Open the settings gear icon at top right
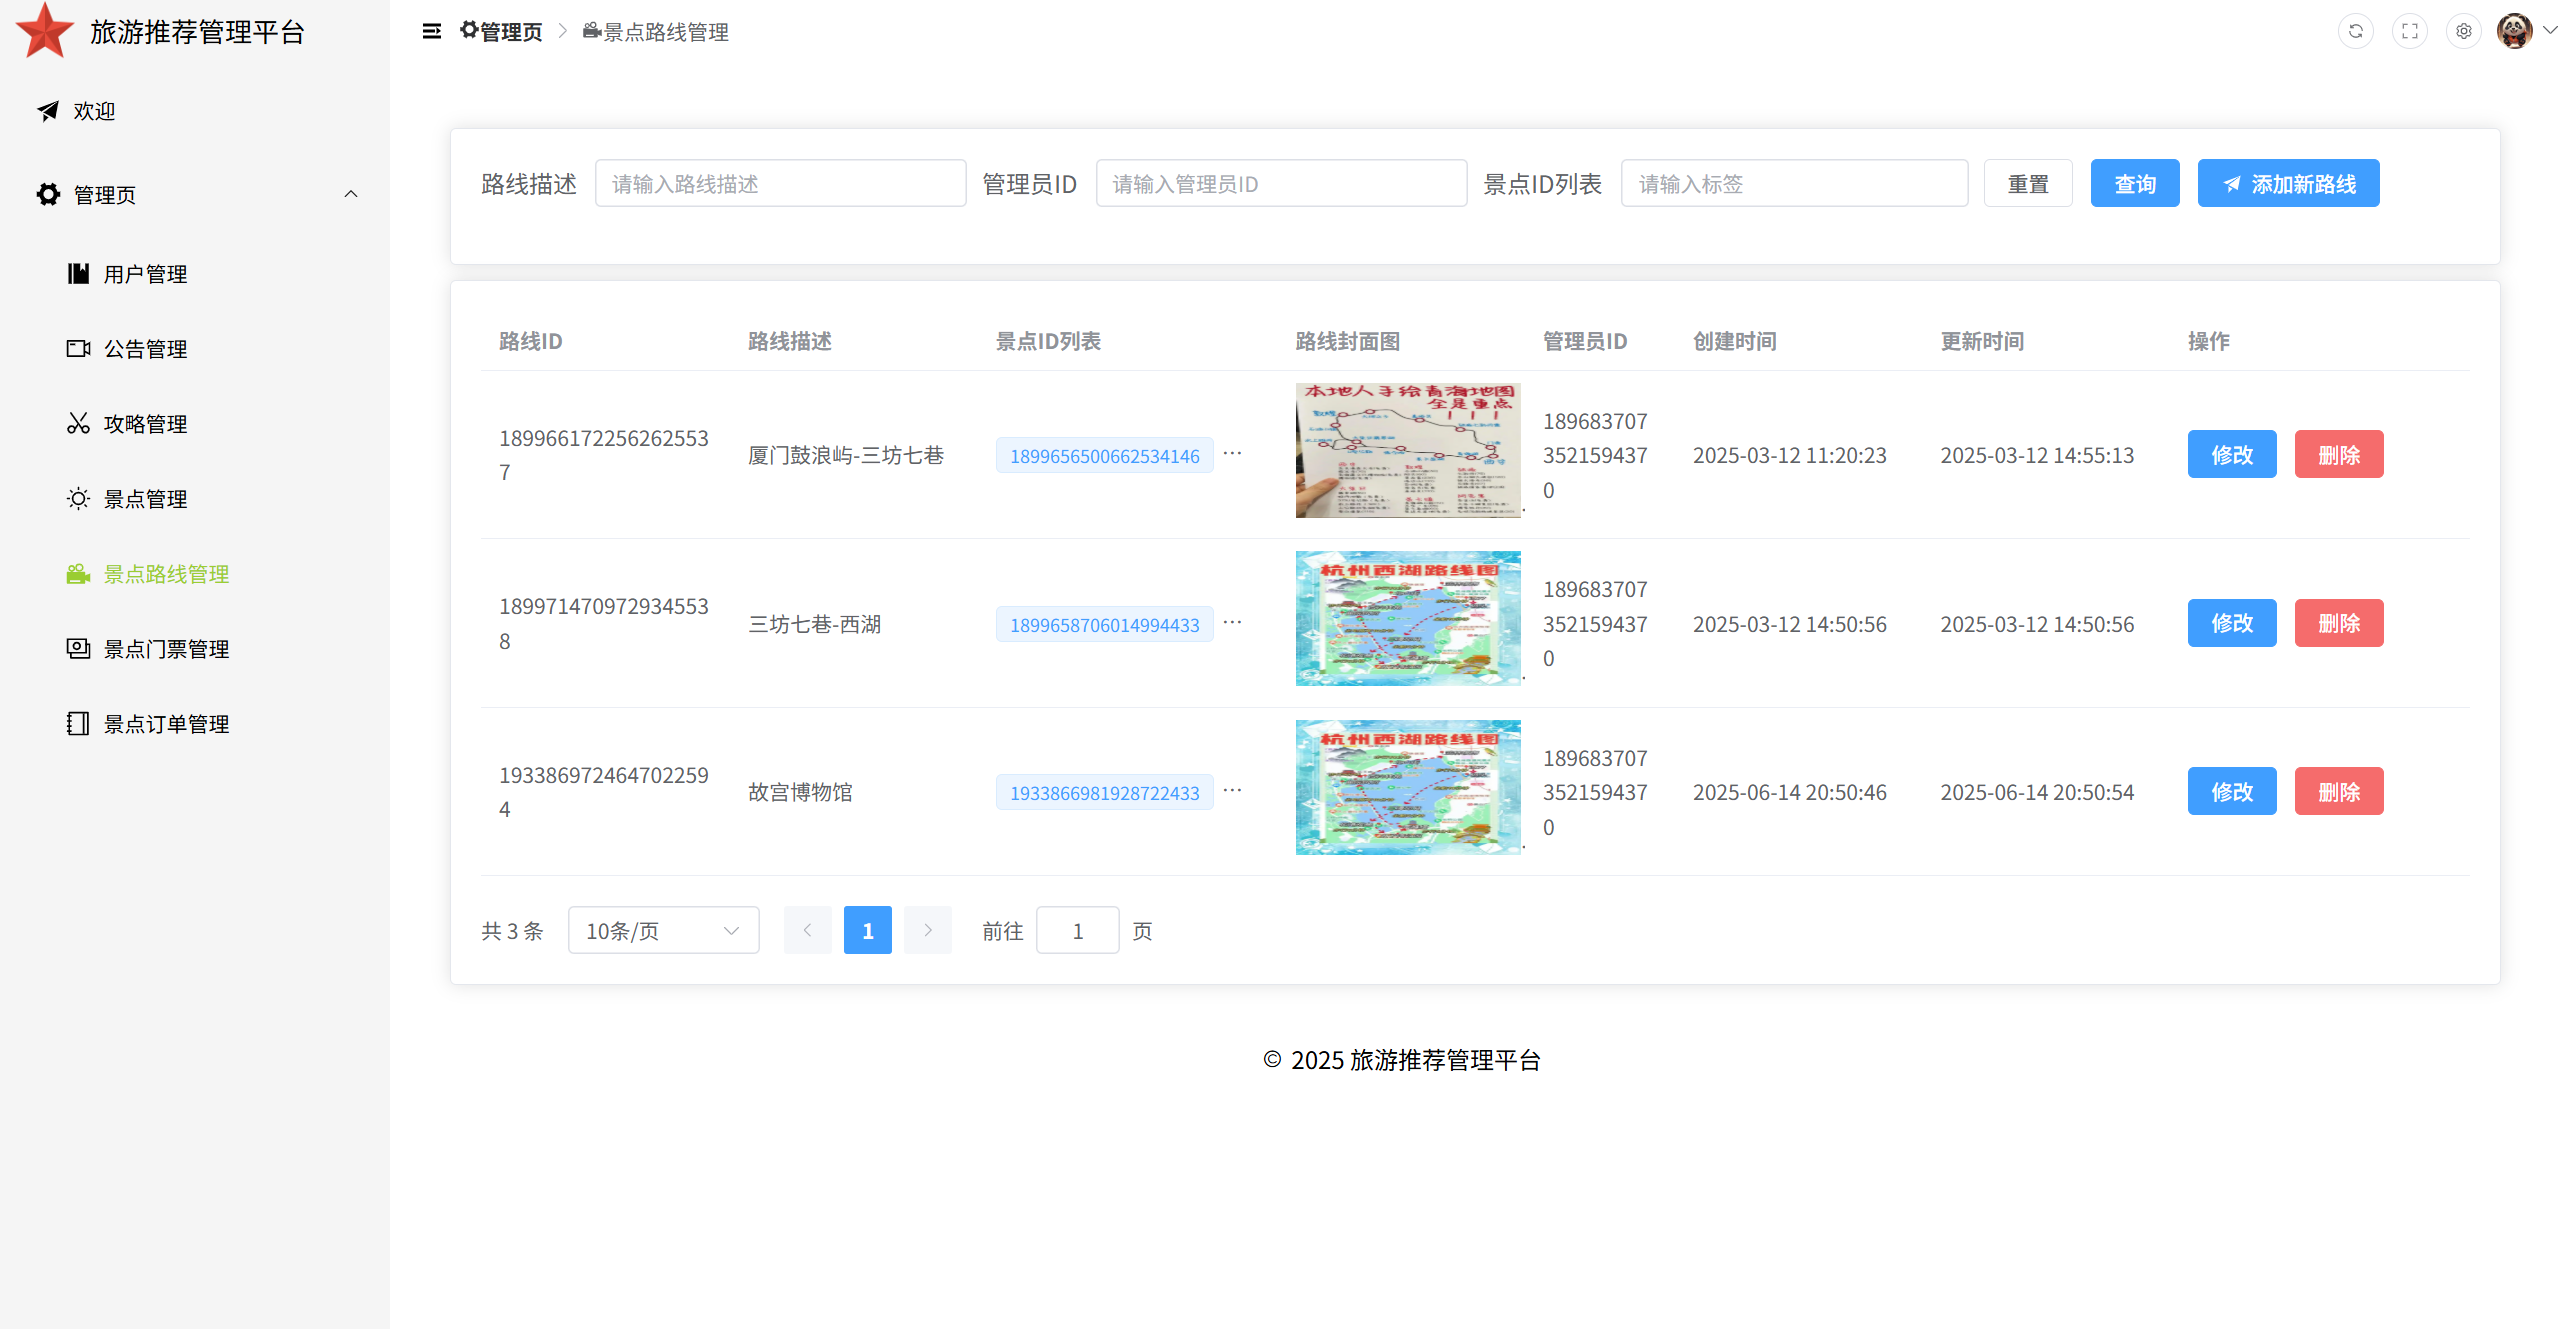The width and height of the screenshot is (2559, 1329). point(2463,31)
